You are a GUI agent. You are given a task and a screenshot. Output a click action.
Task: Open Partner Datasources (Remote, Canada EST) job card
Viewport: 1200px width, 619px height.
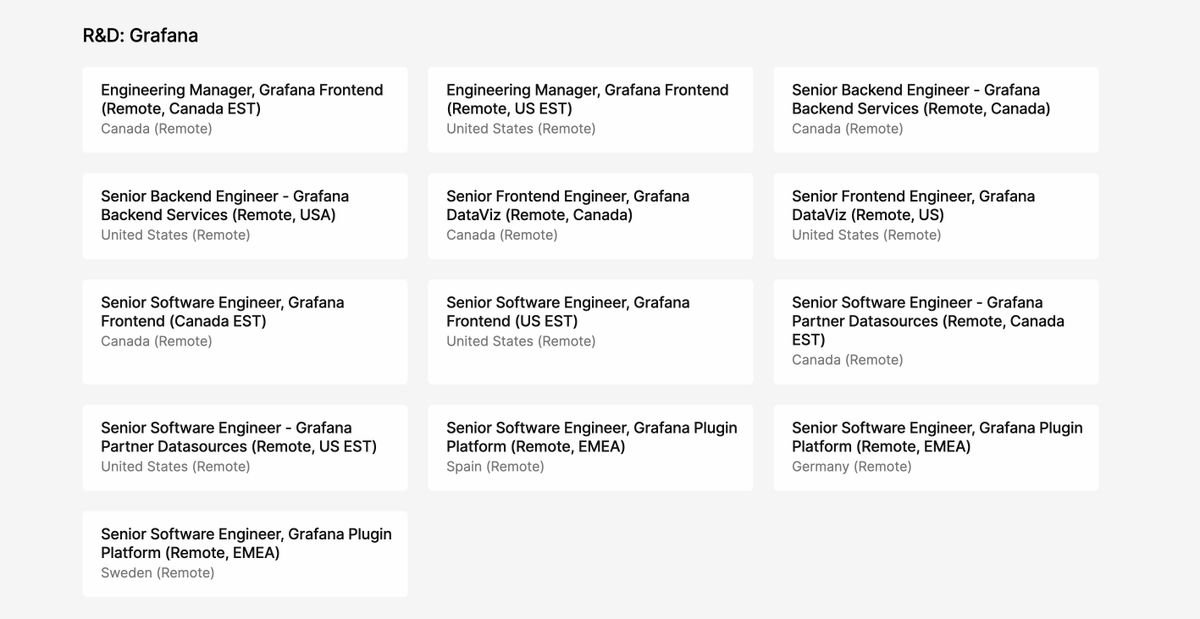coord(936,332)
